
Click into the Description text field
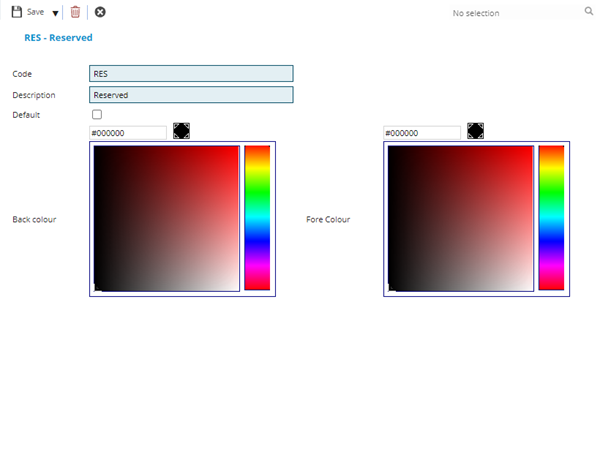tap(191, 95)
